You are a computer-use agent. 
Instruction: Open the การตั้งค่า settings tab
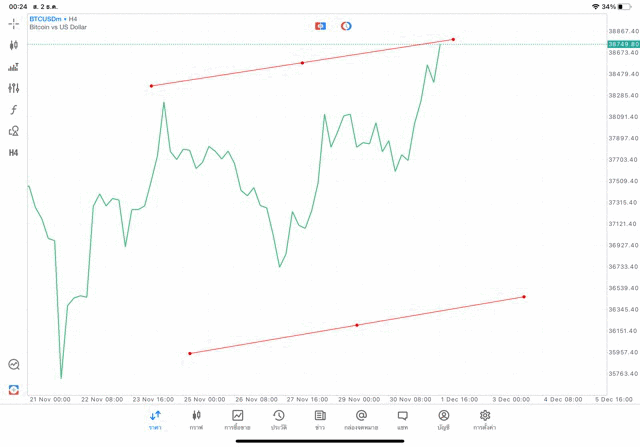coord(485,419)
